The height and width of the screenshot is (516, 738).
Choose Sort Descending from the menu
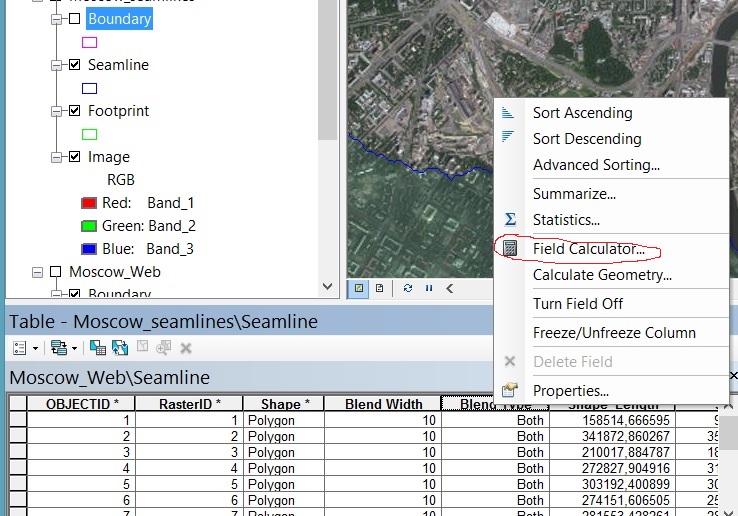[x=587, y=139]
